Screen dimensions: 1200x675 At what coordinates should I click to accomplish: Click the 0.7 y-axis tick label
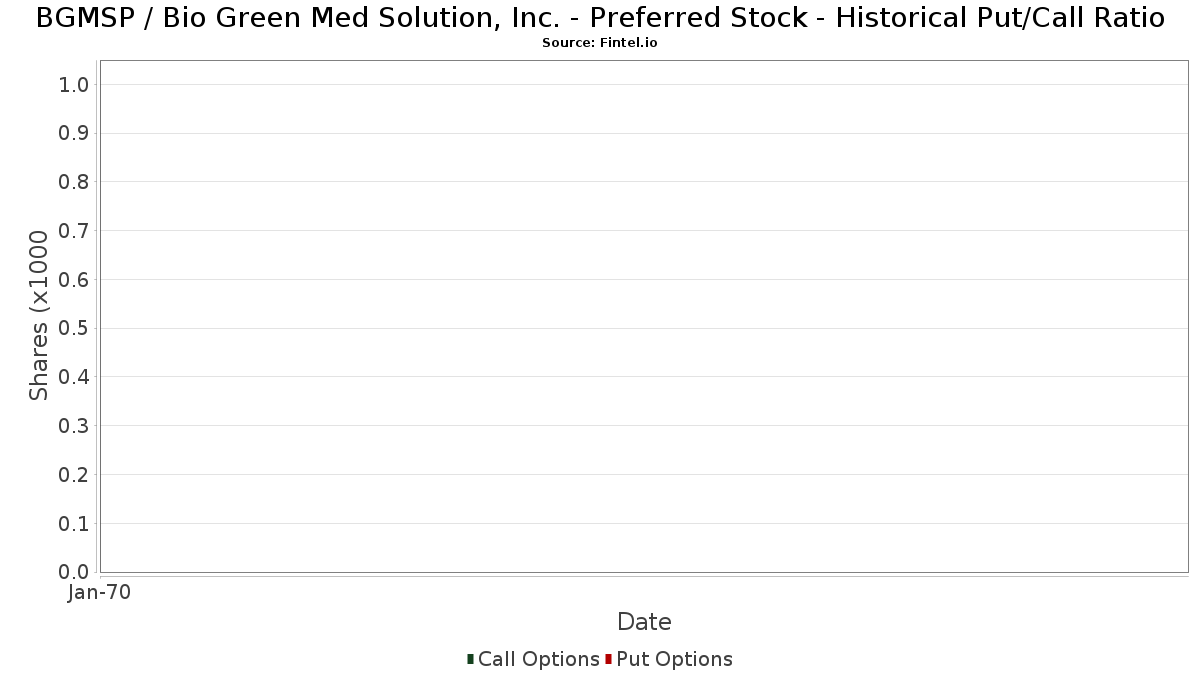coord(74,231)
